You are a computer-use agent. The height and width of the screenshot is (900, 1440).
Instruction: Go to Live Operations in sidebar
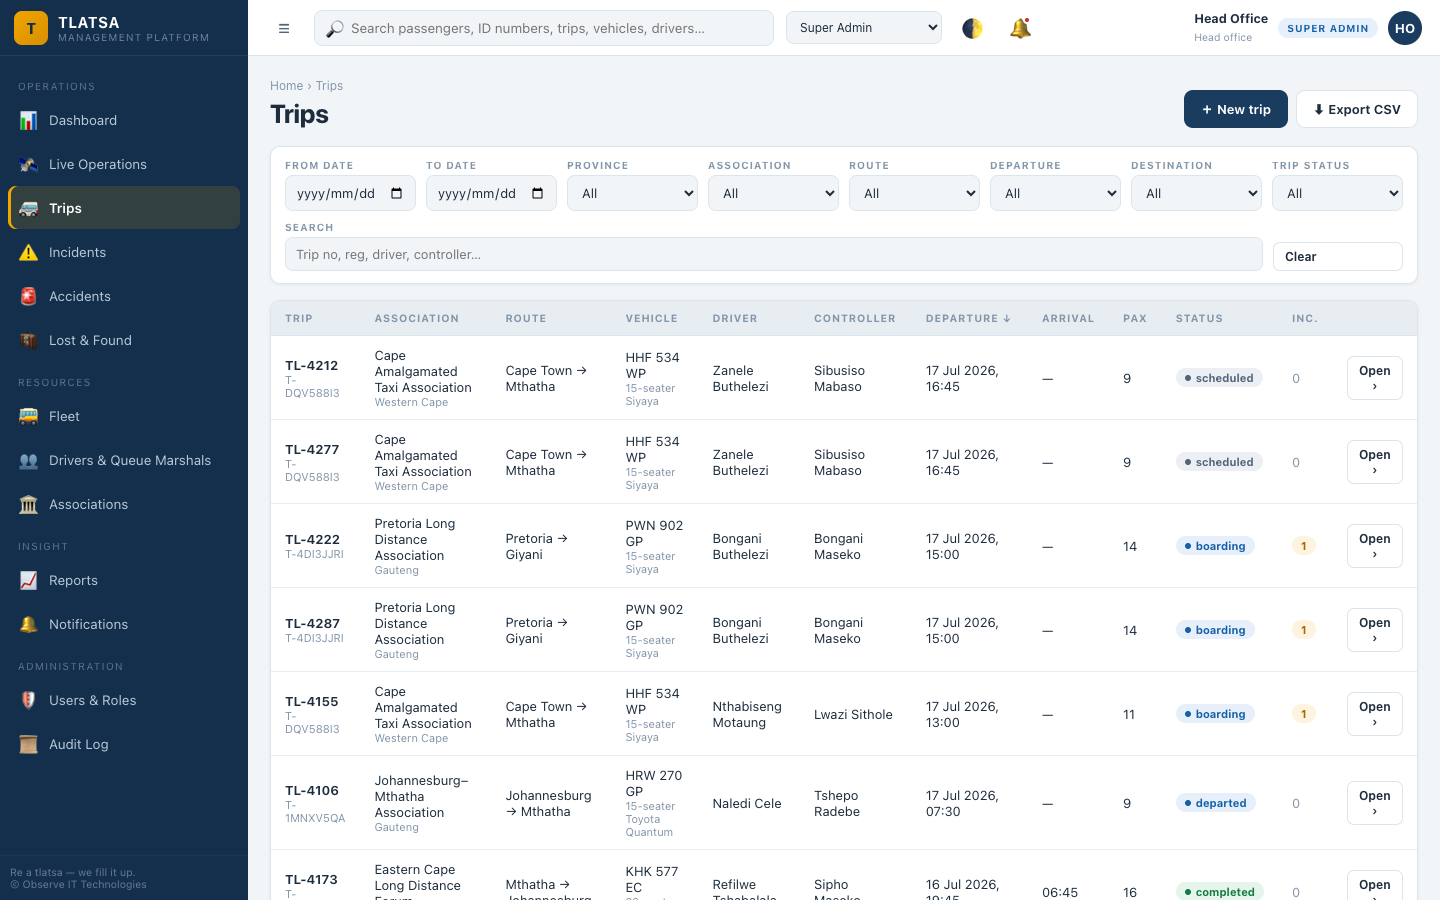(x=124, y=164)
